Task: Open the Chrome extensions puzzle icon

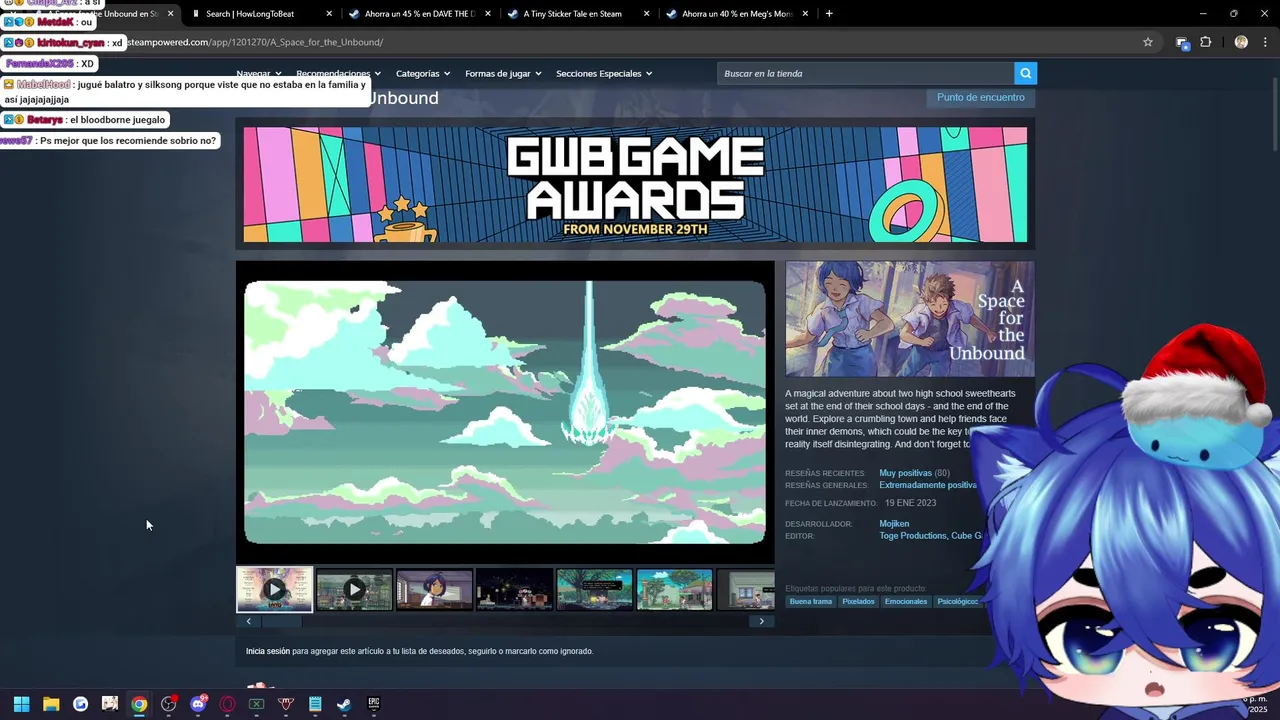Action: 1205,42
